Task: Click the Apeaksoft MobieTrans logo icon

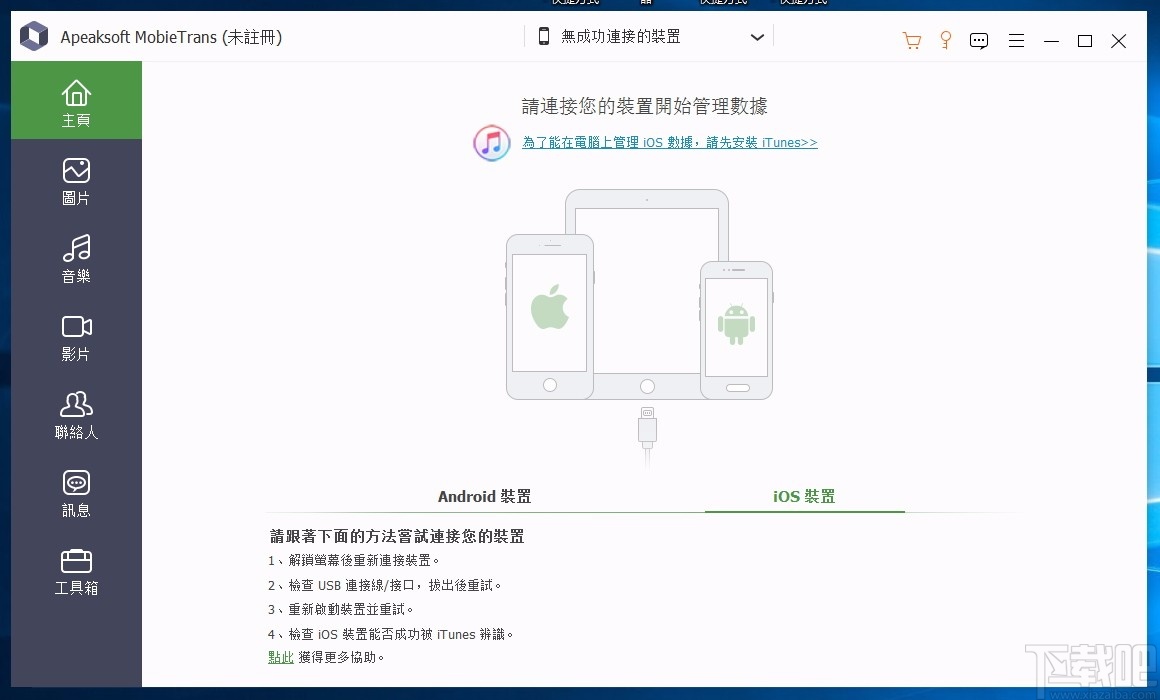Action: pos(34,36)
